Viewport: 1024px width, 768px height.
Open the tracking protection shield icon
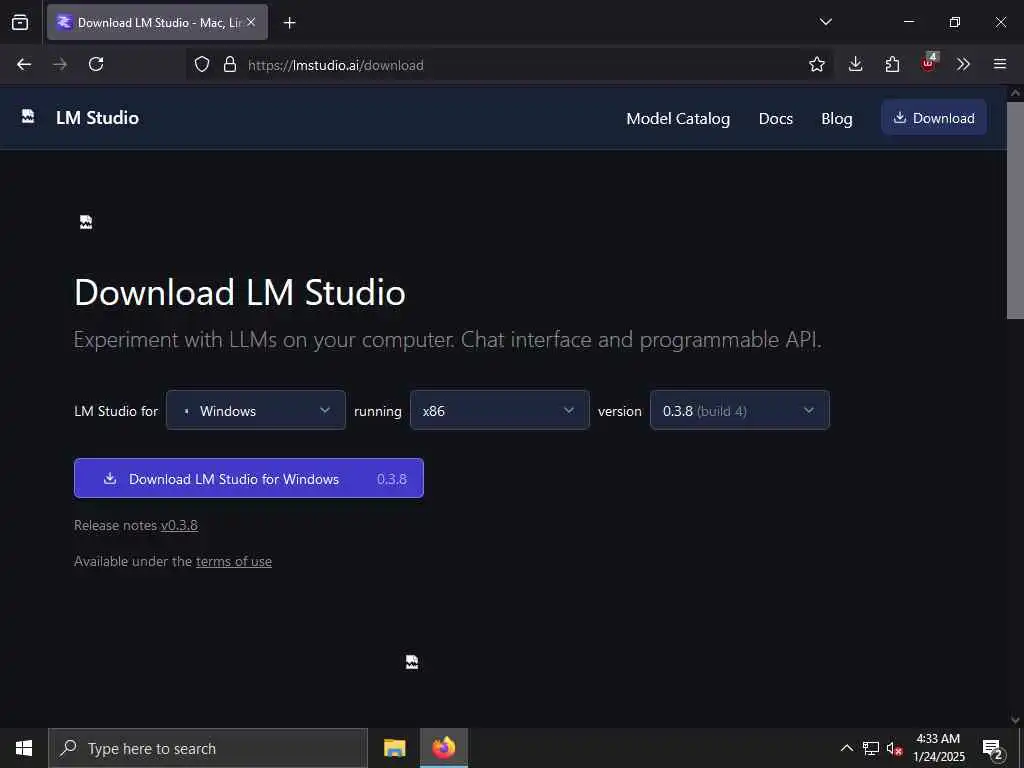pos(202,64)
